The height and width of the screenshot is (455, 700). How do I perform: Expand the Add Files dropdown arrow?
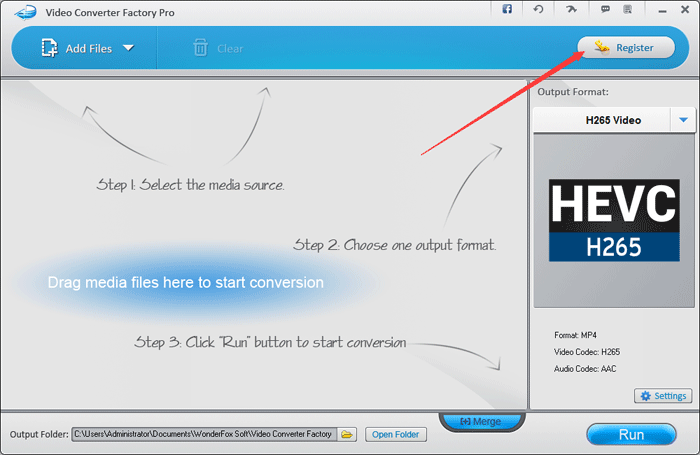click(x=129, y=48)
